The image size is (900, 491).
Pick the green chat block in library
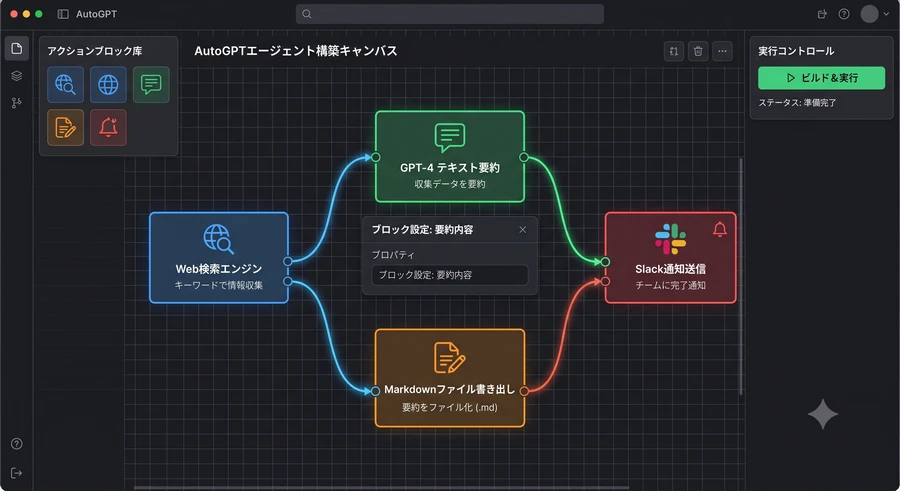coord(151,84)
